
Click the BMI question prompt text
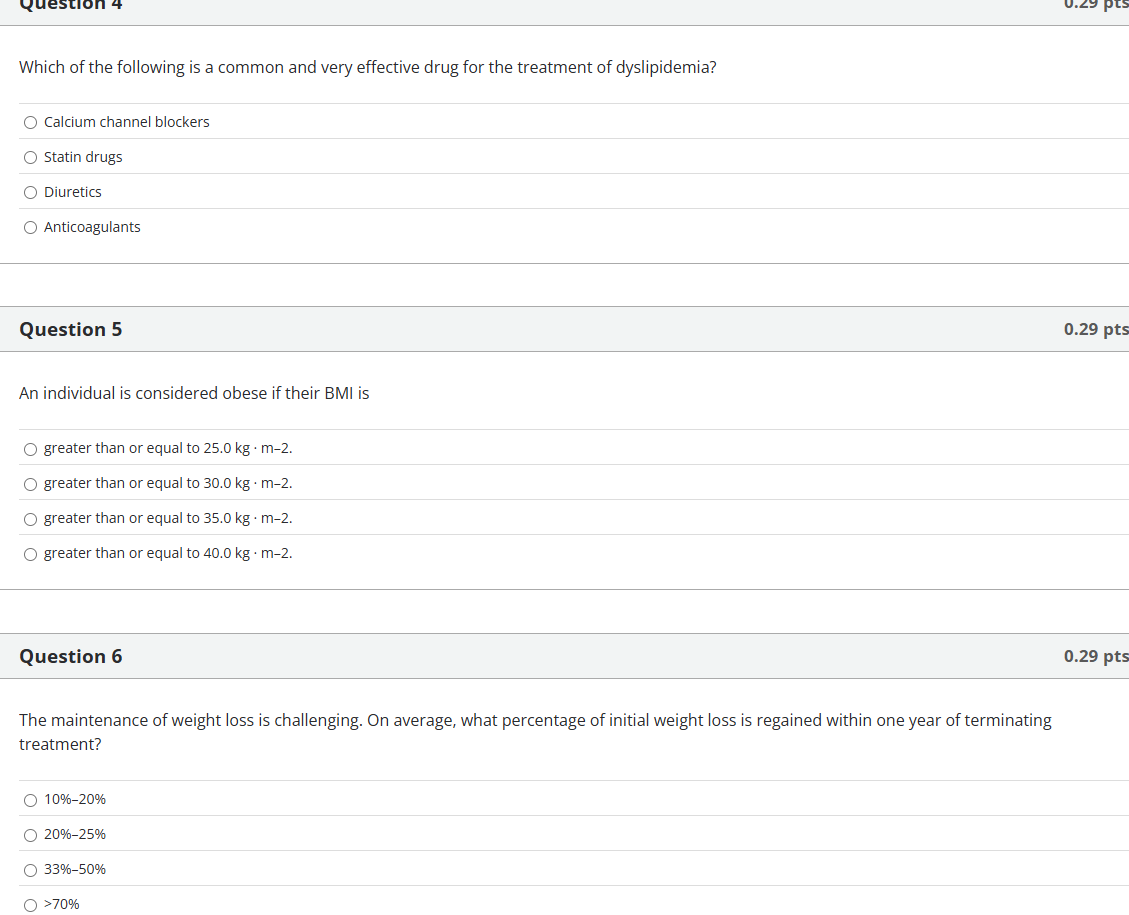[193, 393]
